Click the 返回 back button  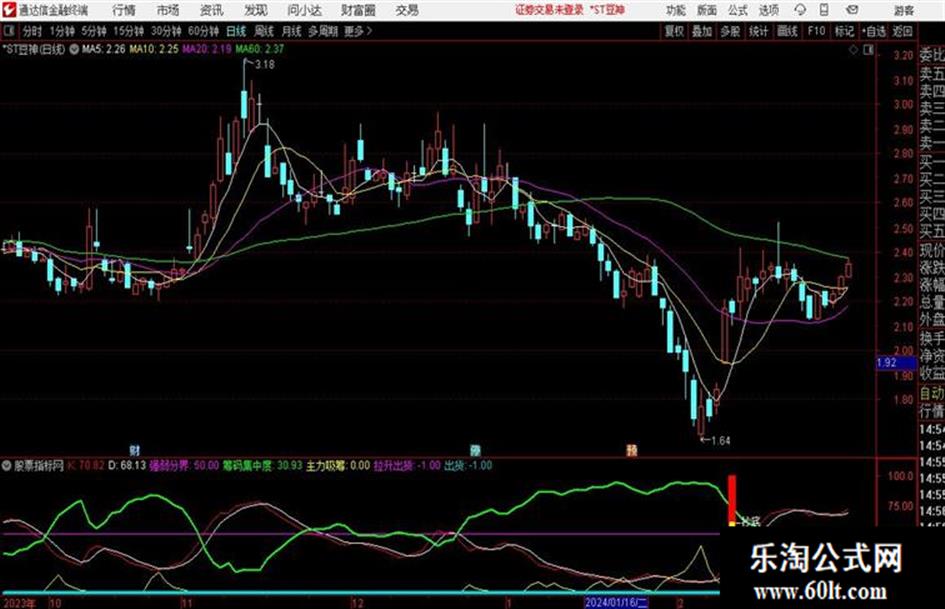903,31
